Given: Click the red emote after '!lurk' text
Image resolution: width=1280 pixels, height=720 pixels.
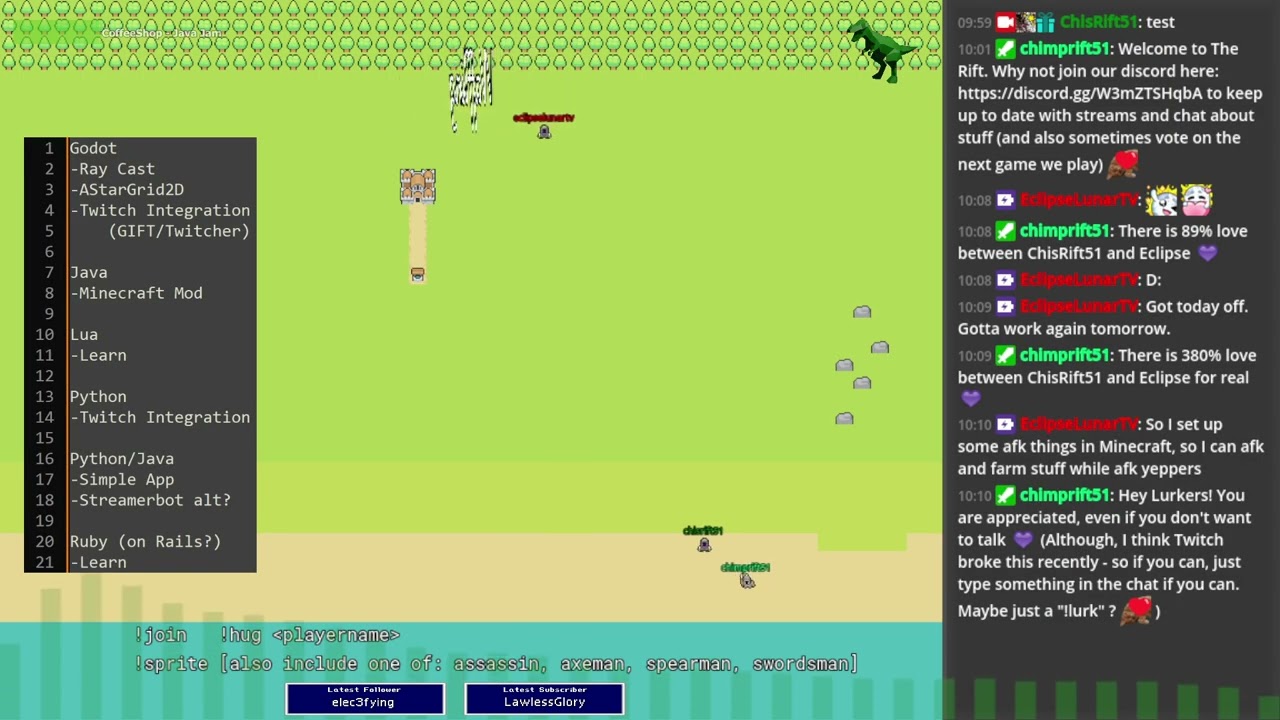Looking at the screenshot, I should (1136, 609).
